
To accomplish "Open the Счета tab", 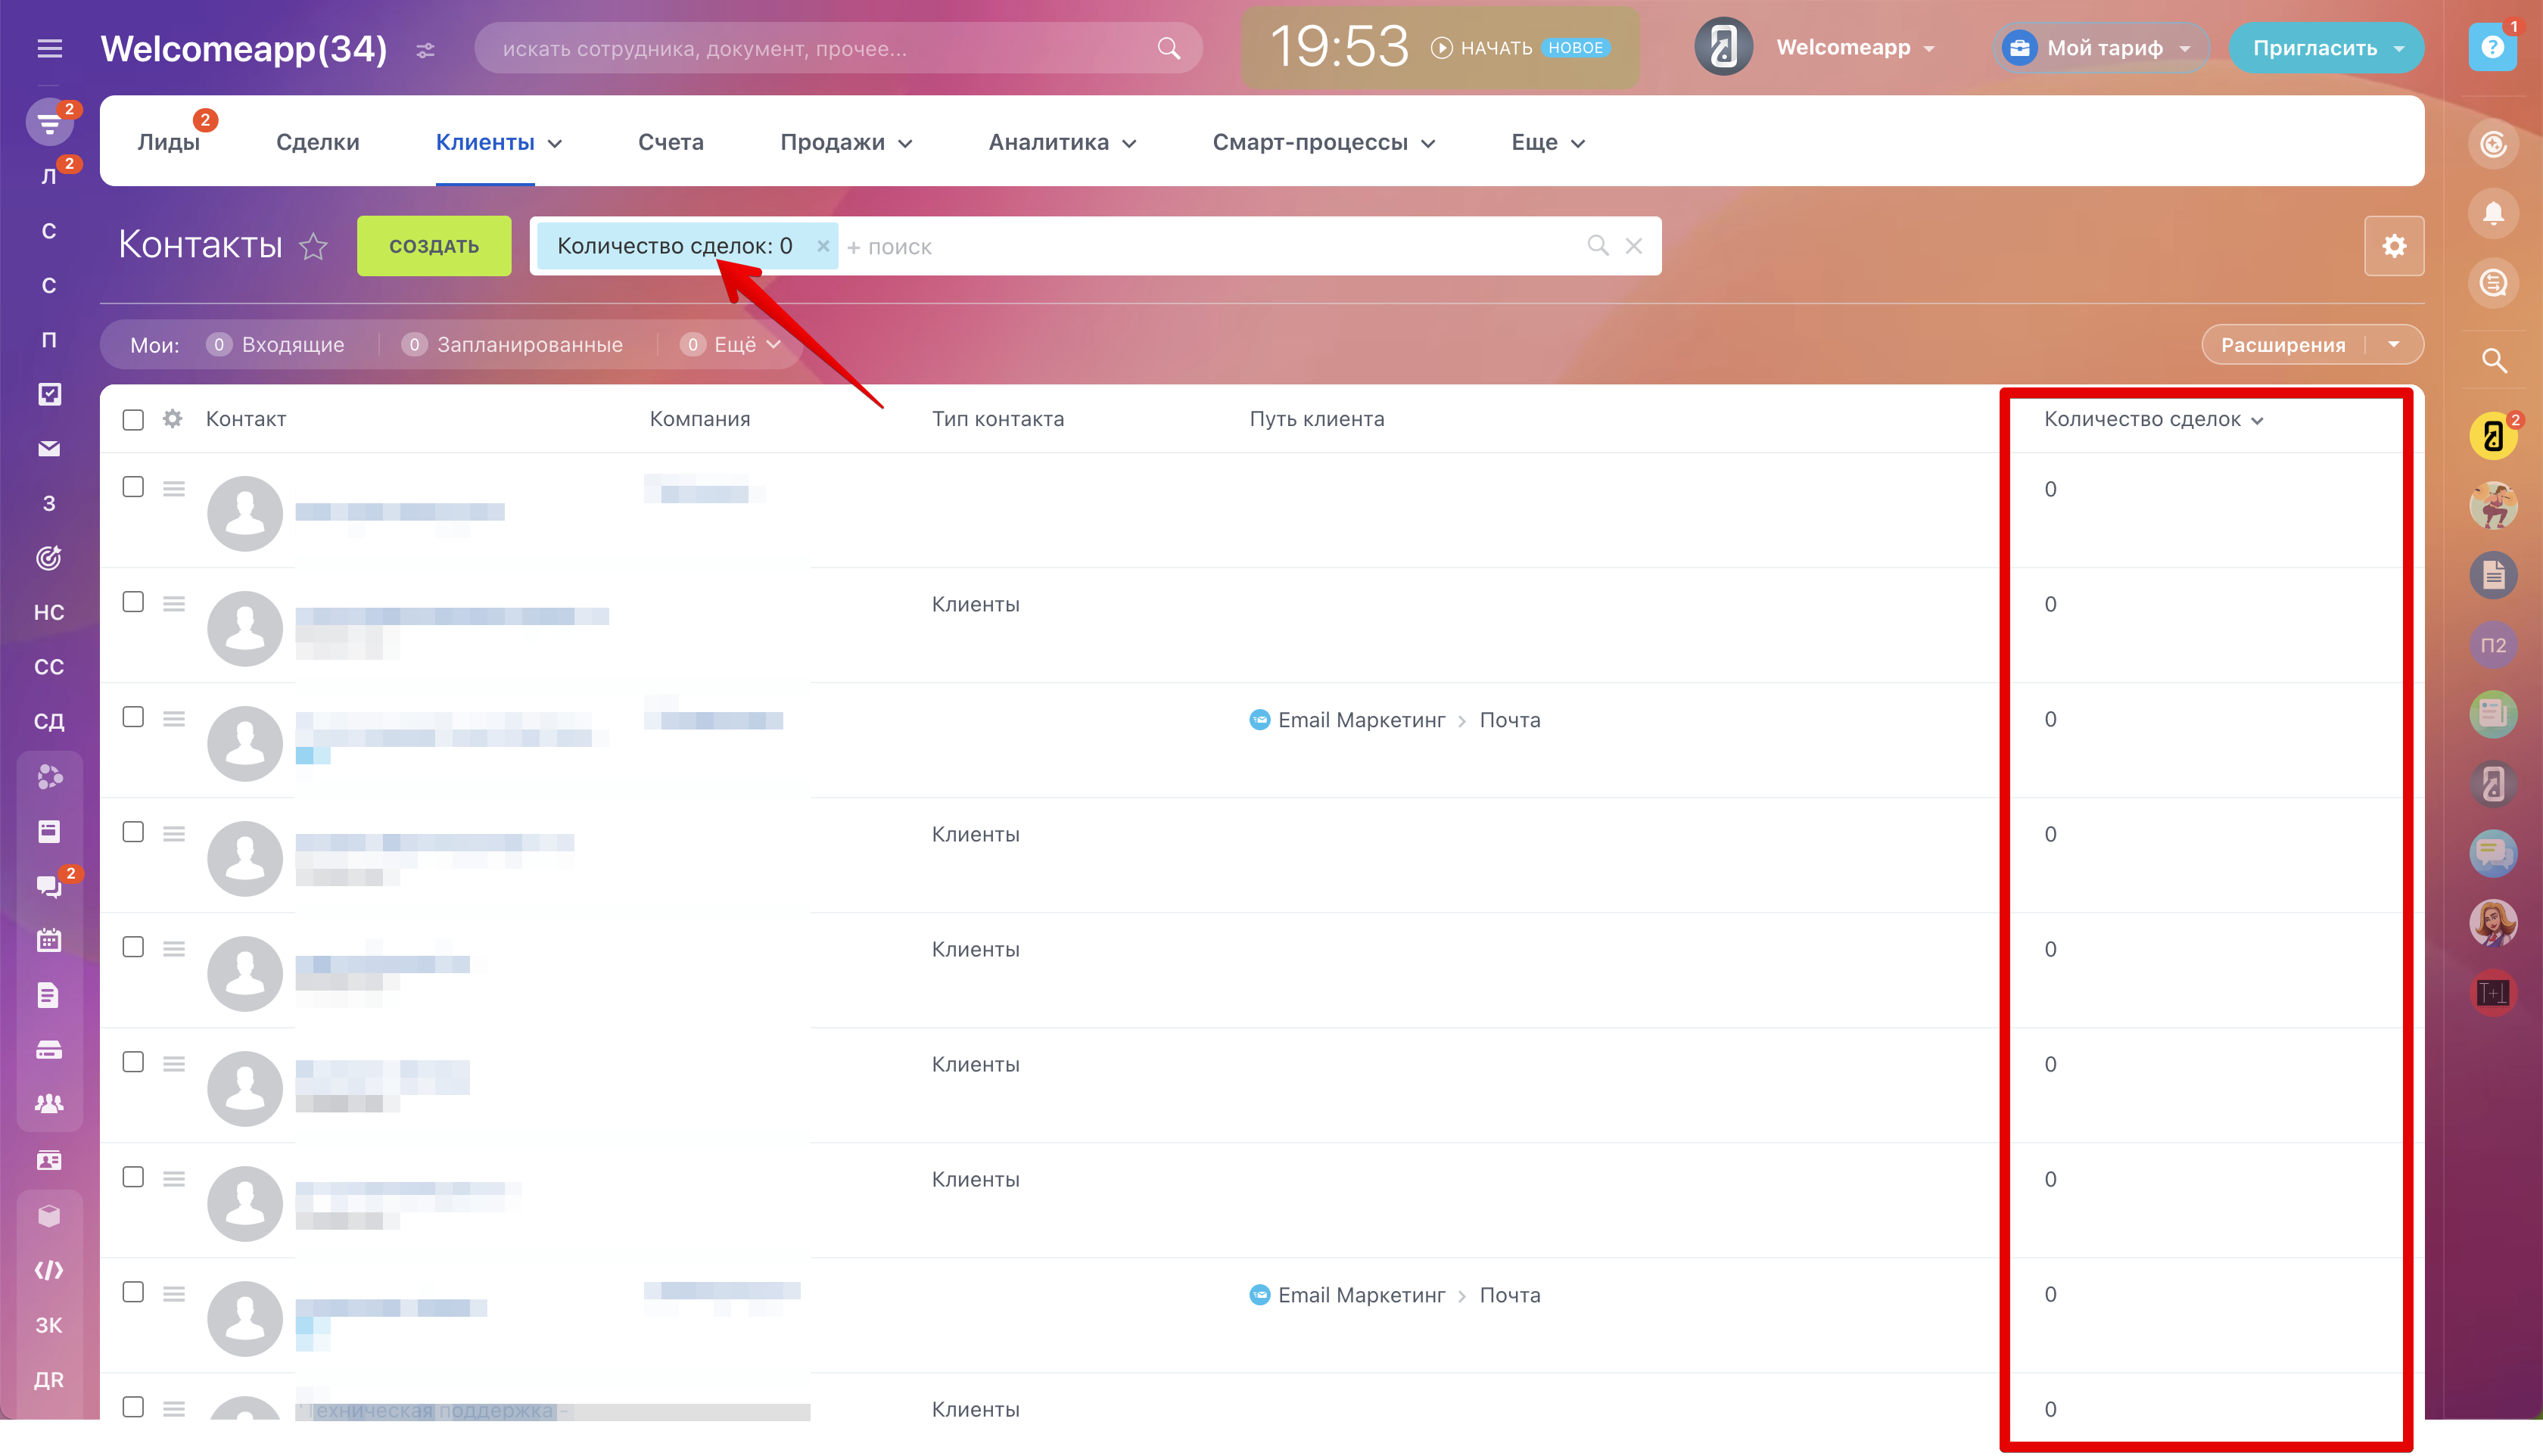I will coord(670,143).
